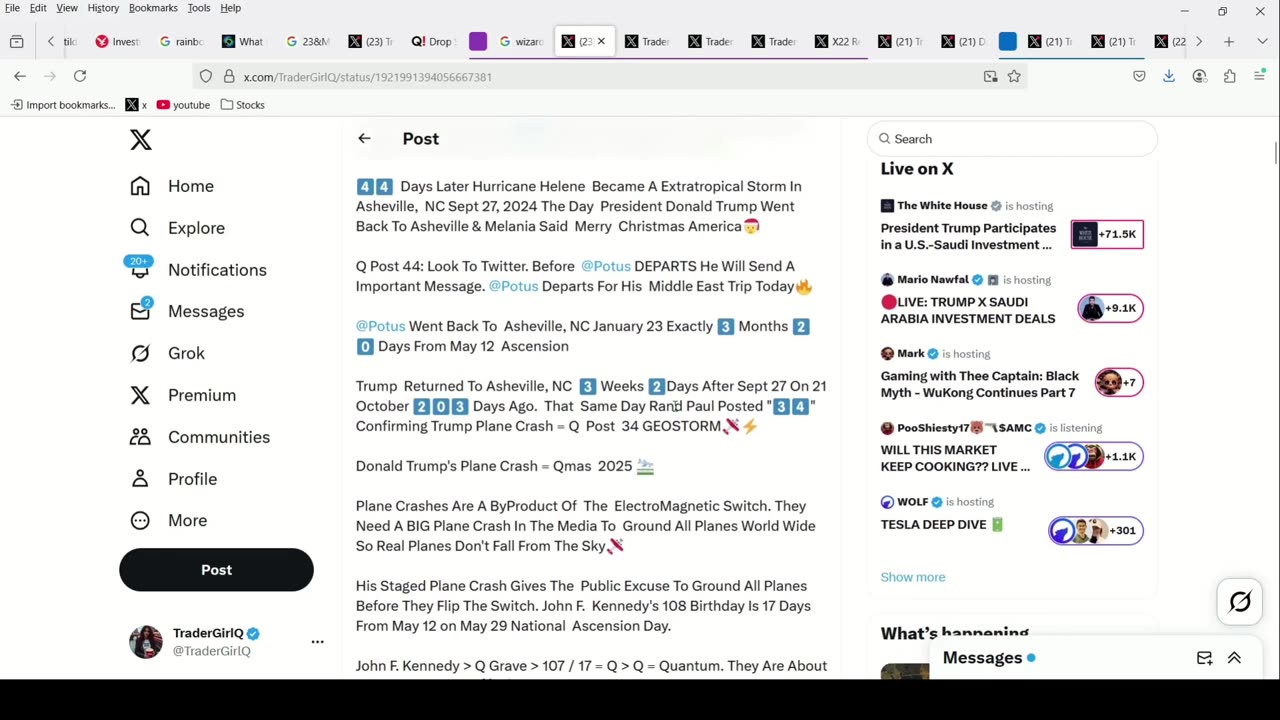
Task: Switch to the 'rainbc' browser tab
Action: point(180,42)
